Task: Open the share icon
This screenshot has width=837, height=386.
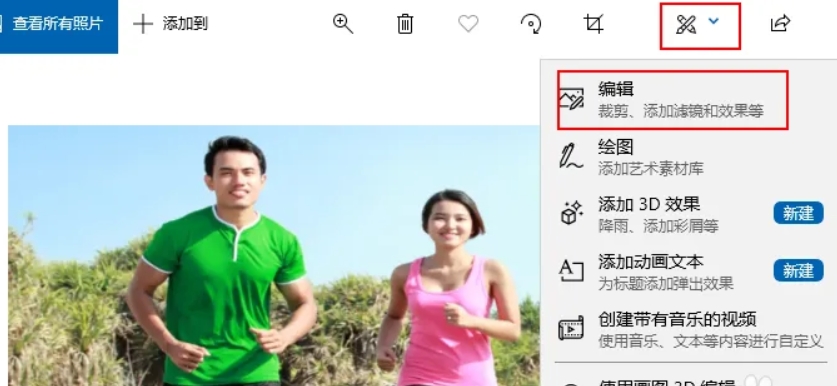Action: pos(780,24)
